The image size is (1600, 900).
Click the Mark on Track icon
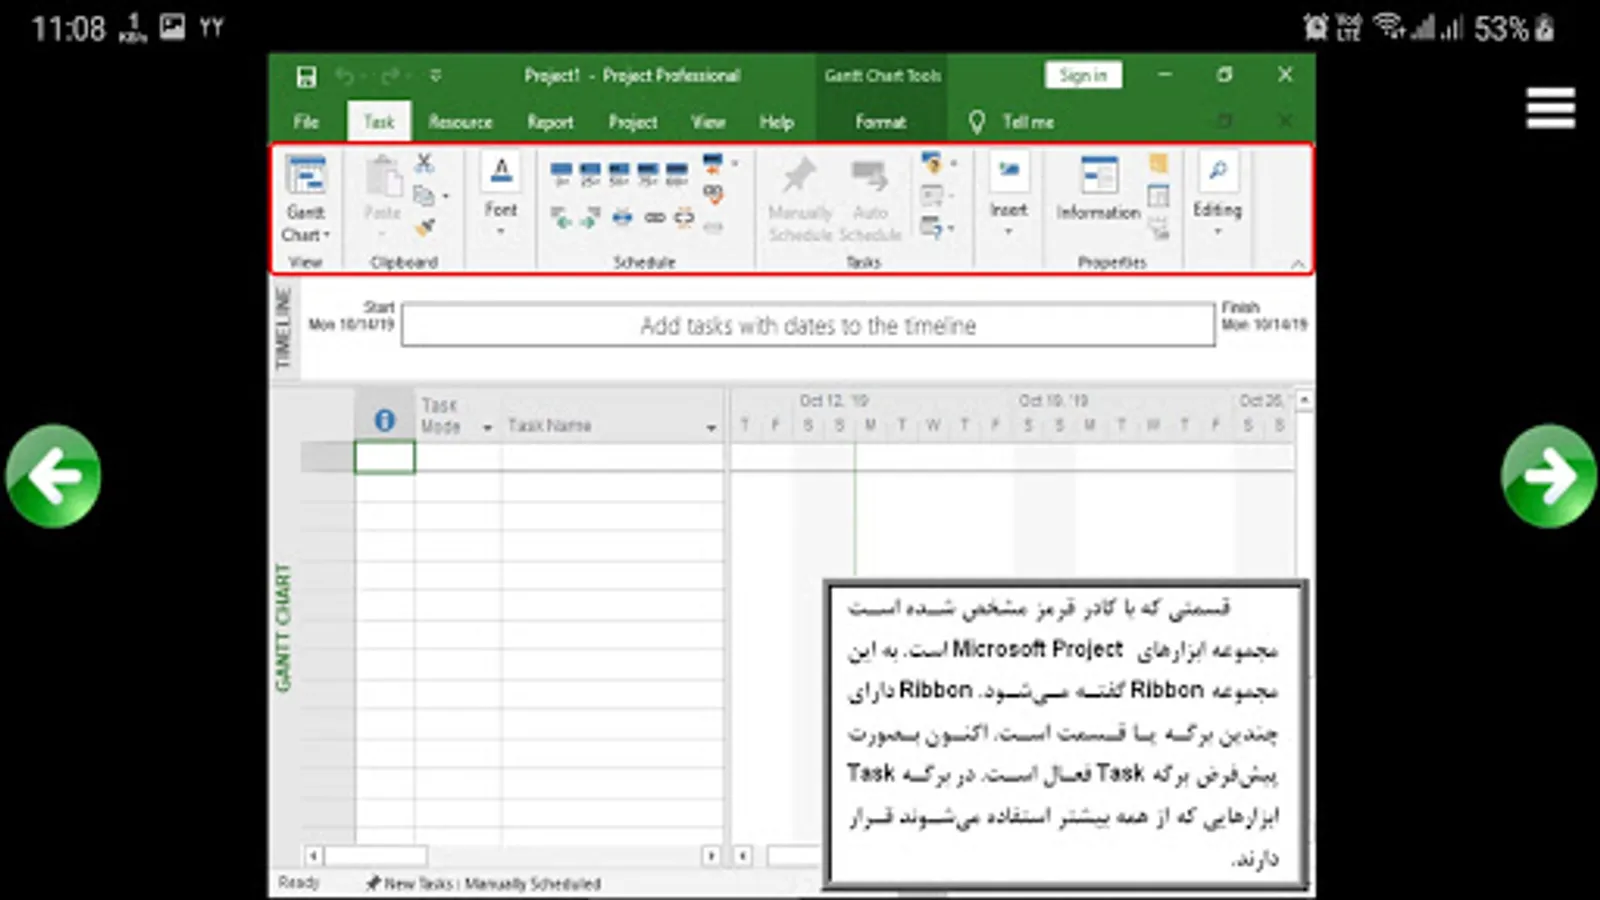[712, 162]
